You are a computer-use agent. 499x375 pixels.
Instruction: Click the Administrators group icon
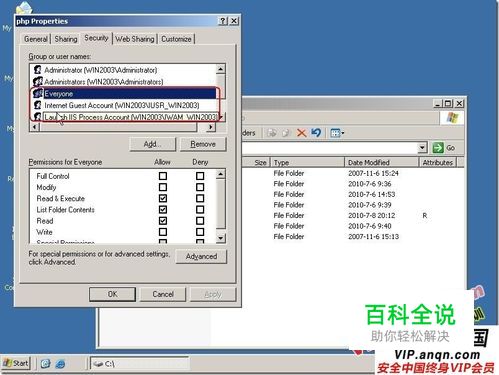38,81
